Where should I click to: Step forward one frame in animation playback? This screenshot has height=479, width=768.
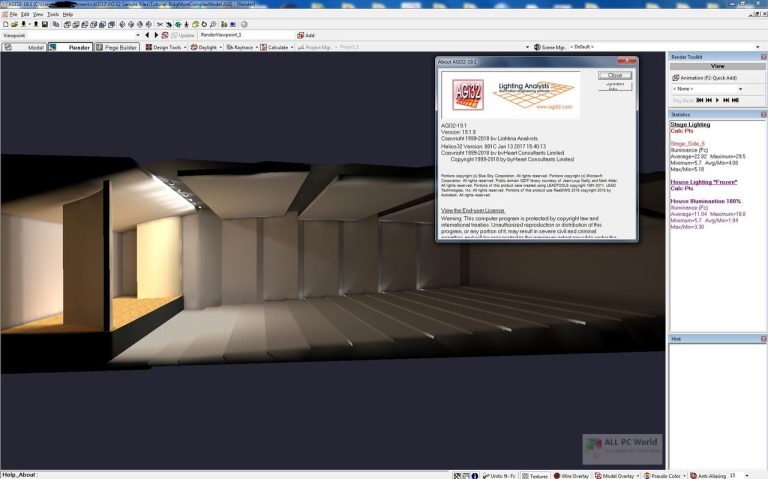[x=726, y=100]
